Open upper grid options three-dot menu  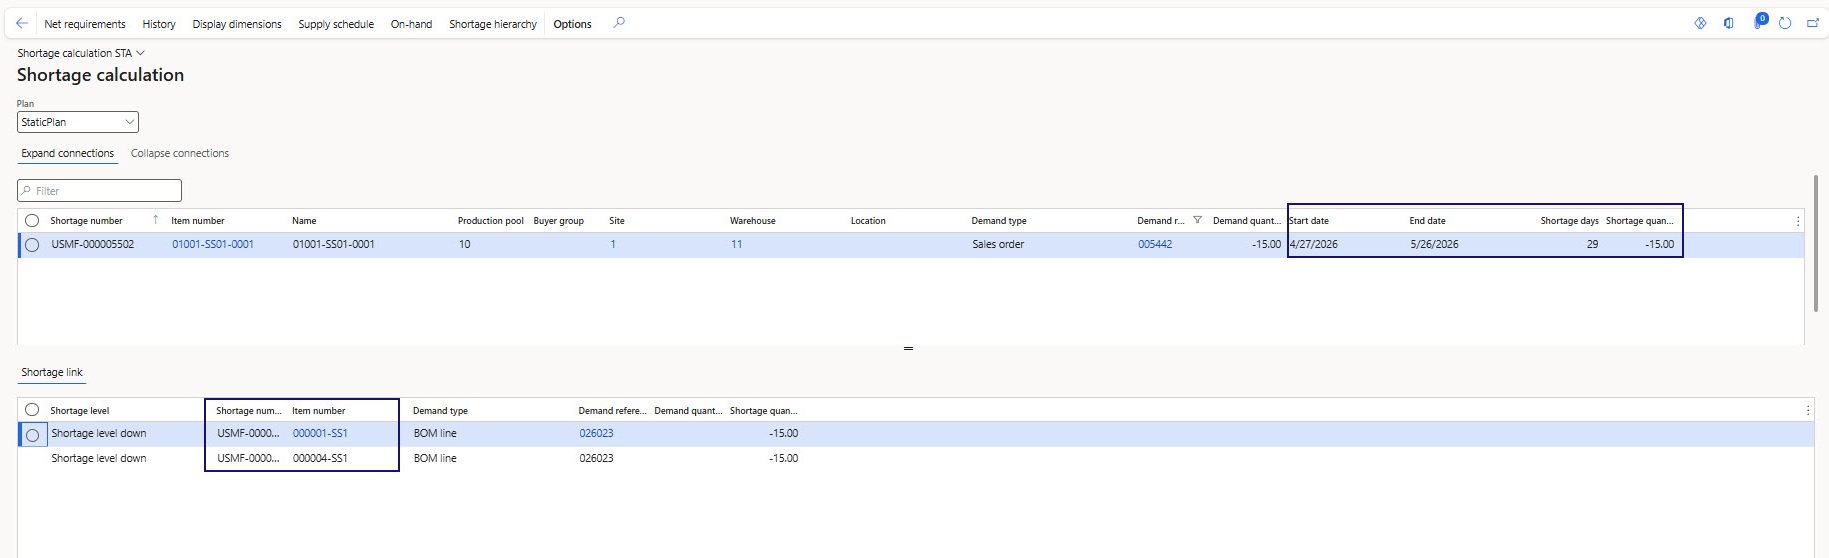pyautogui.click(x=1797, y=221)
